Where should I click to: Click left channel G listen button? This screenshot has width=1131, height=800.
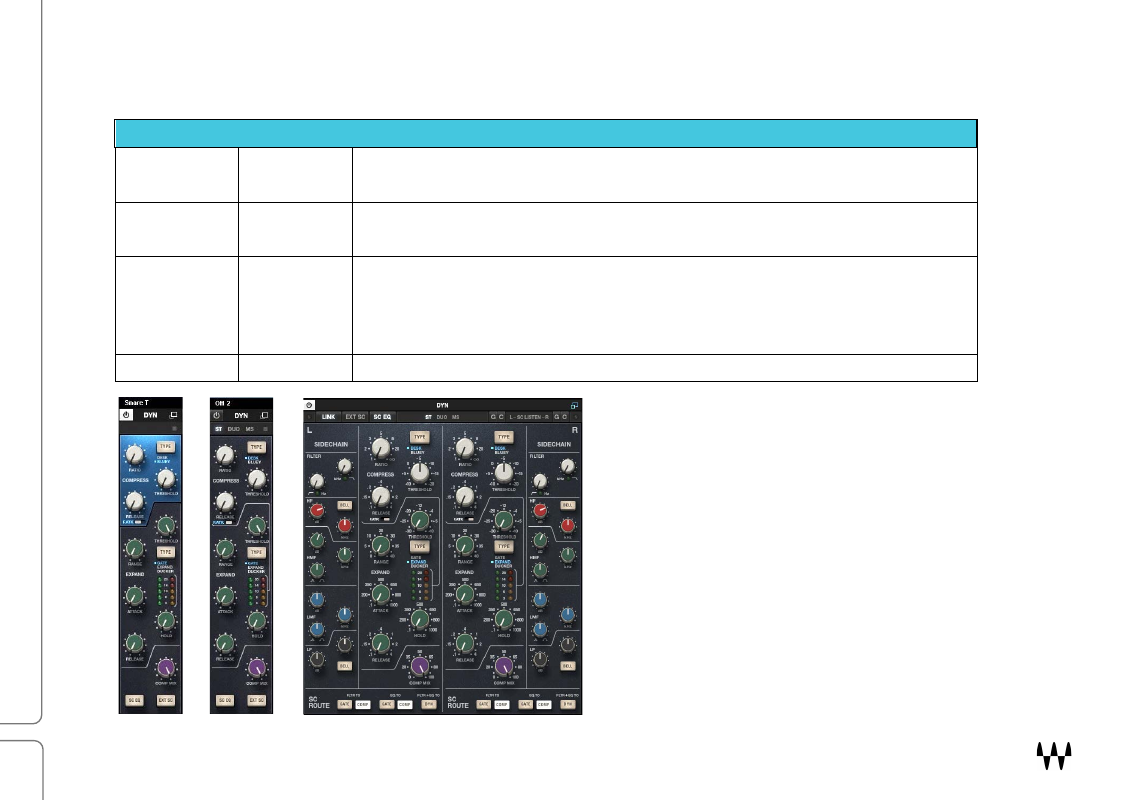click(x=493, y=417)
